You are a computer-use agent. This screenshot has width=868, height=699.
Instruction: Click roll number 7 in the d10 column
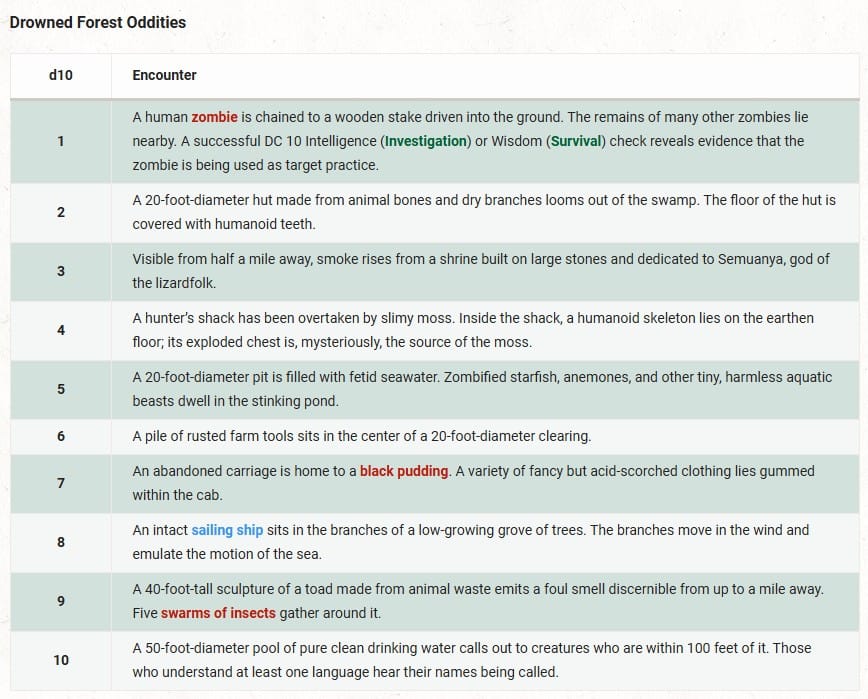click(x=61, y=483)
